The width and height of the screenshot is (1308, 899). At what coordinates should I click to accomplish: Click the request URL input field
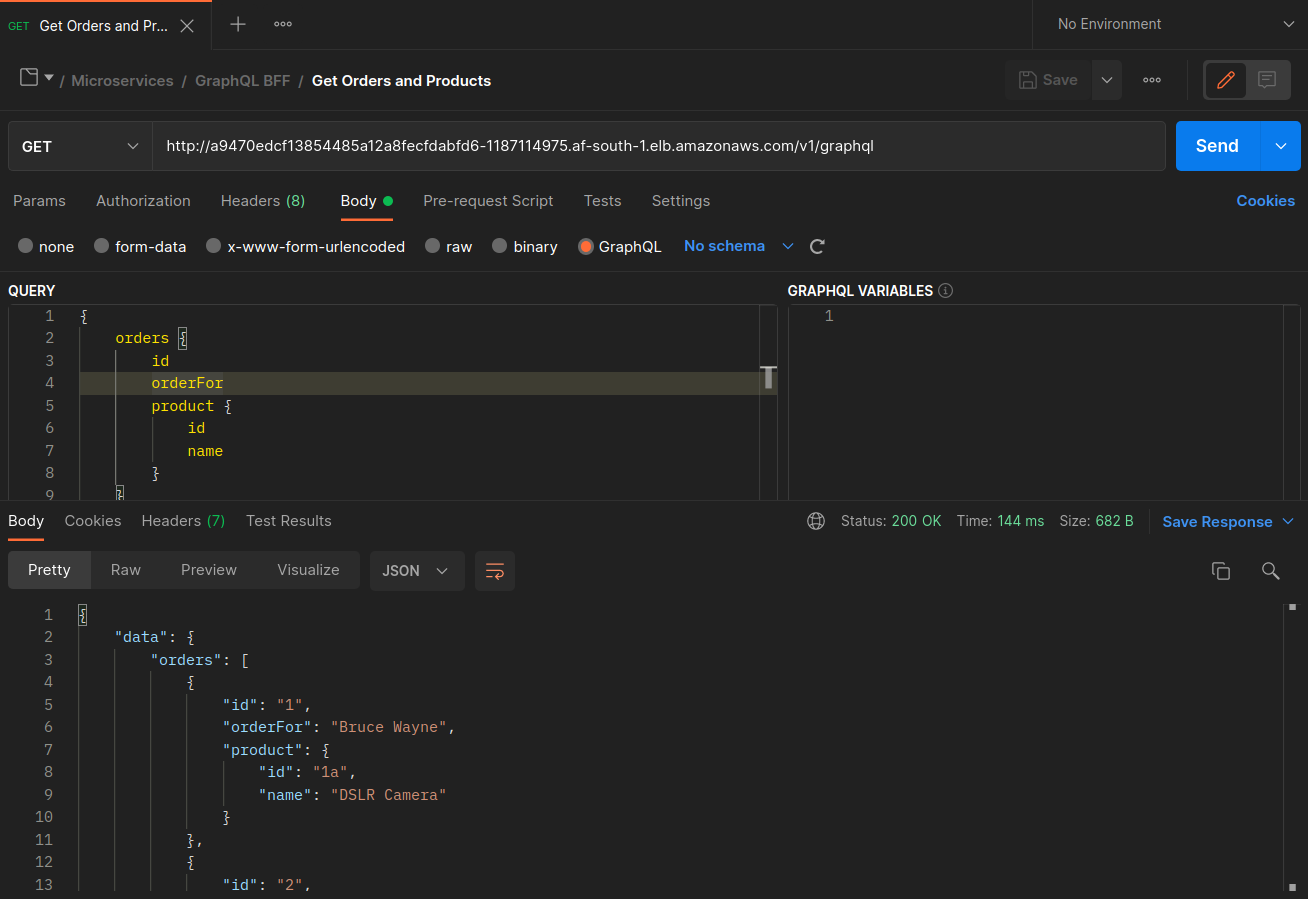(659, 146)
